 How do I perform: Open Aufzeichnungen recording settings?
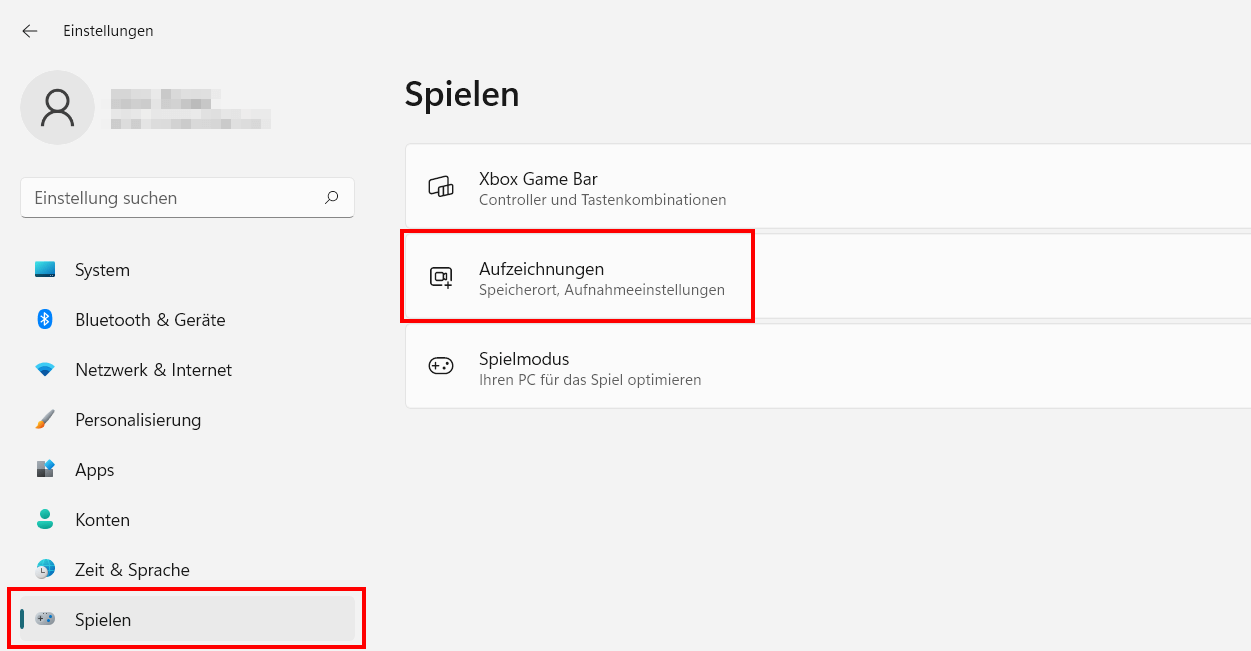(x=828, y=277)
